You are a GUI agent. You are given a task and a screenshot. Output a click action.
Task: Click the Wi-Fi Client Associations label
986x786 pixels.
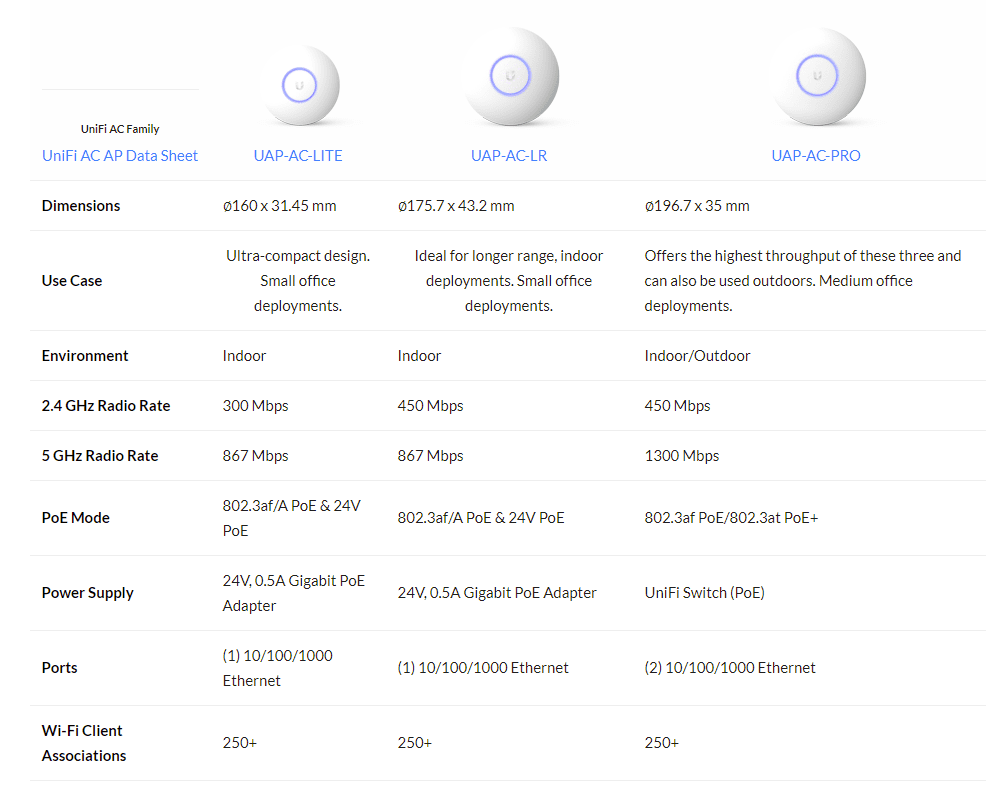pos(84,743)
